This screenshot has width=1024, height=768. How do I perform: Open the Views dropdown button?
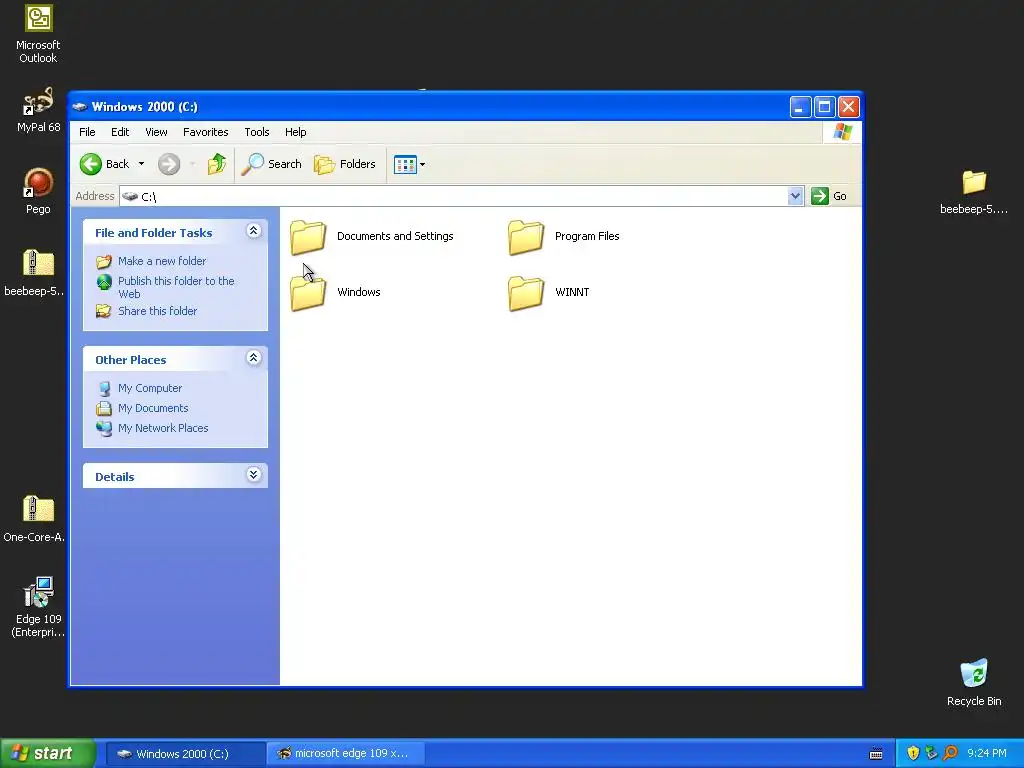(x=409, y=165)
